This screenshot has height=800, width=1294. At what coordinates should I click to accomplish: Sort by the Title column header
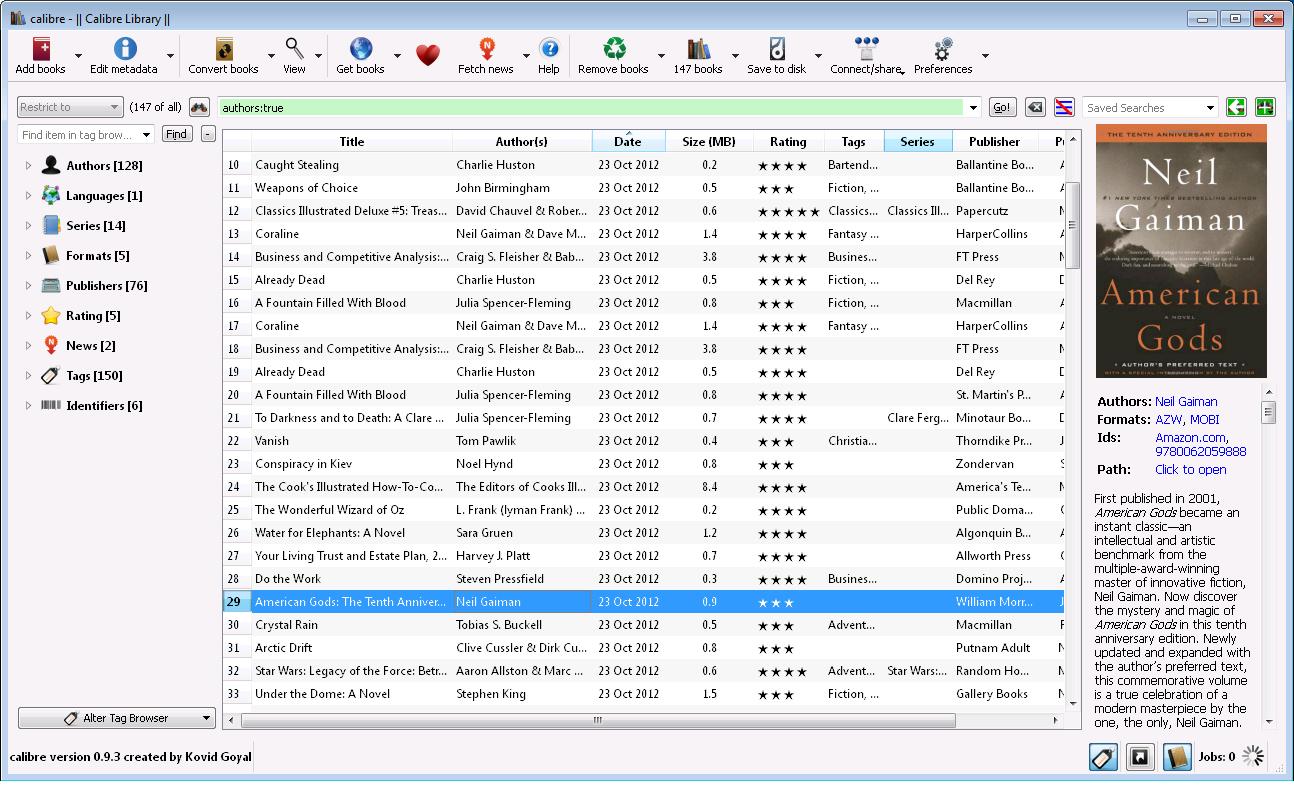(x=352, y=141)
